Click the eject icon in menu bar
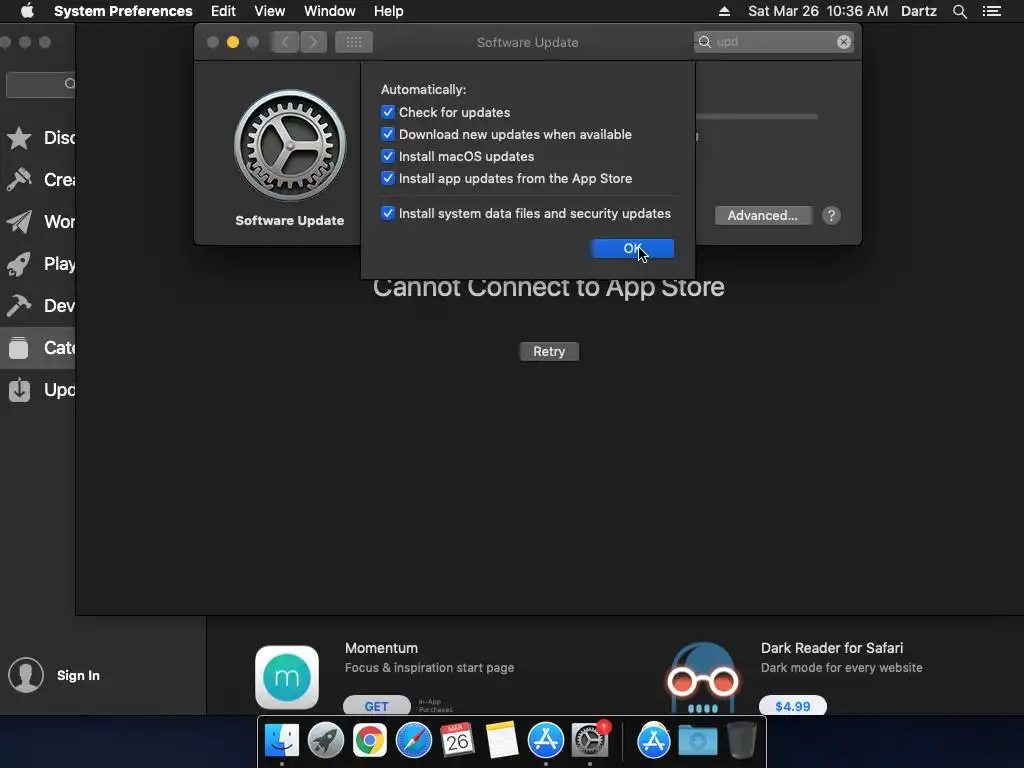The height and width of the screenshot is (768, 1024). point(724,11)
